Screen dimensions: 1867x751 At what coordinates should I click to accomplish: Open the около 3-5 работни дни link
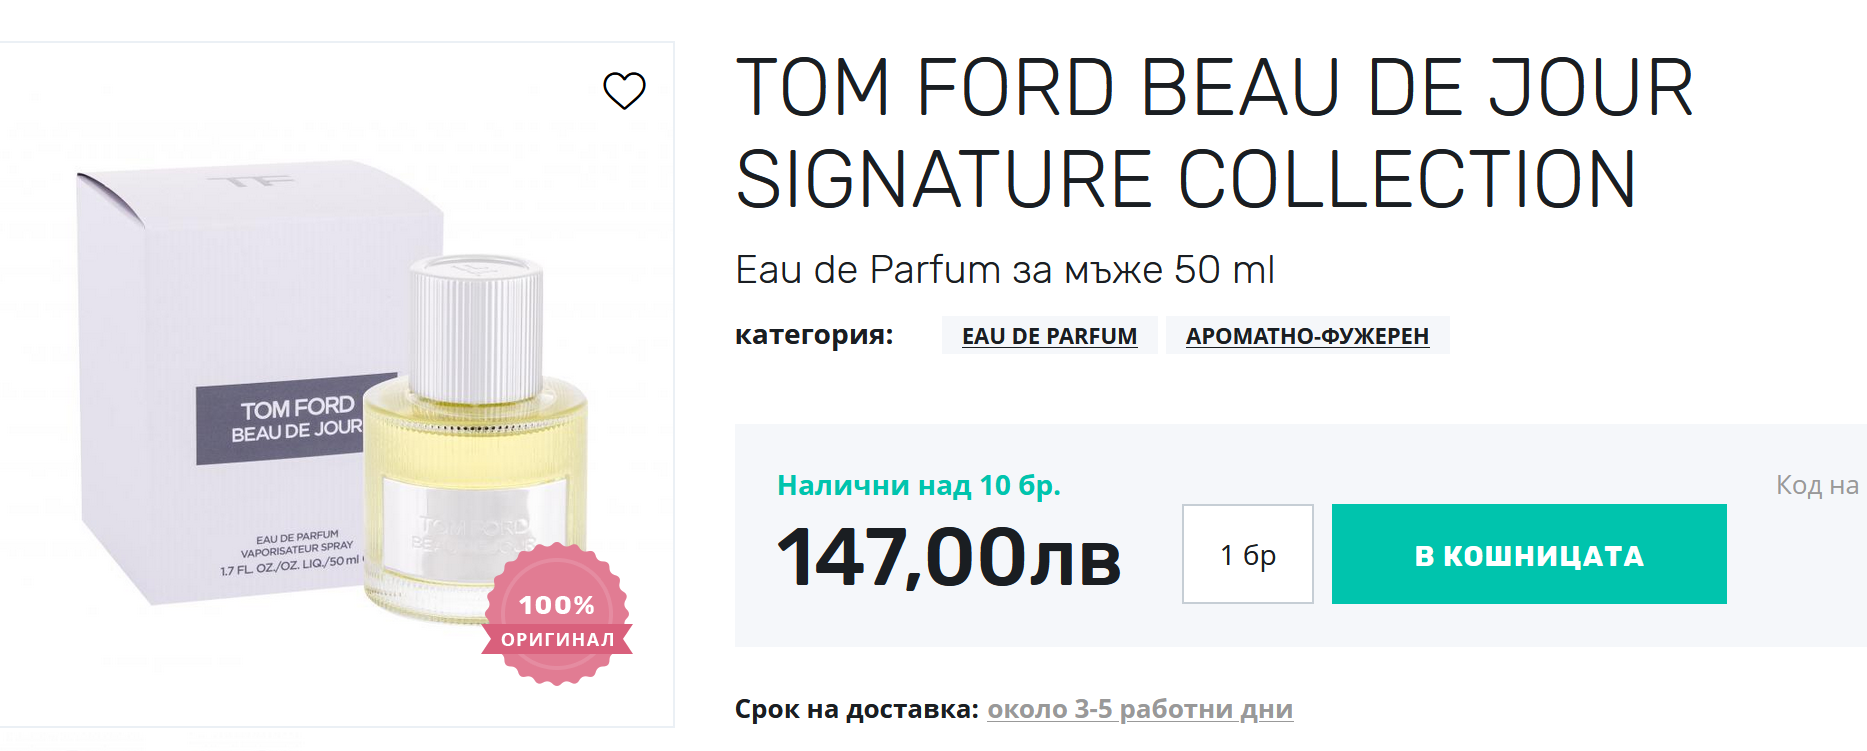[1139, 709]
